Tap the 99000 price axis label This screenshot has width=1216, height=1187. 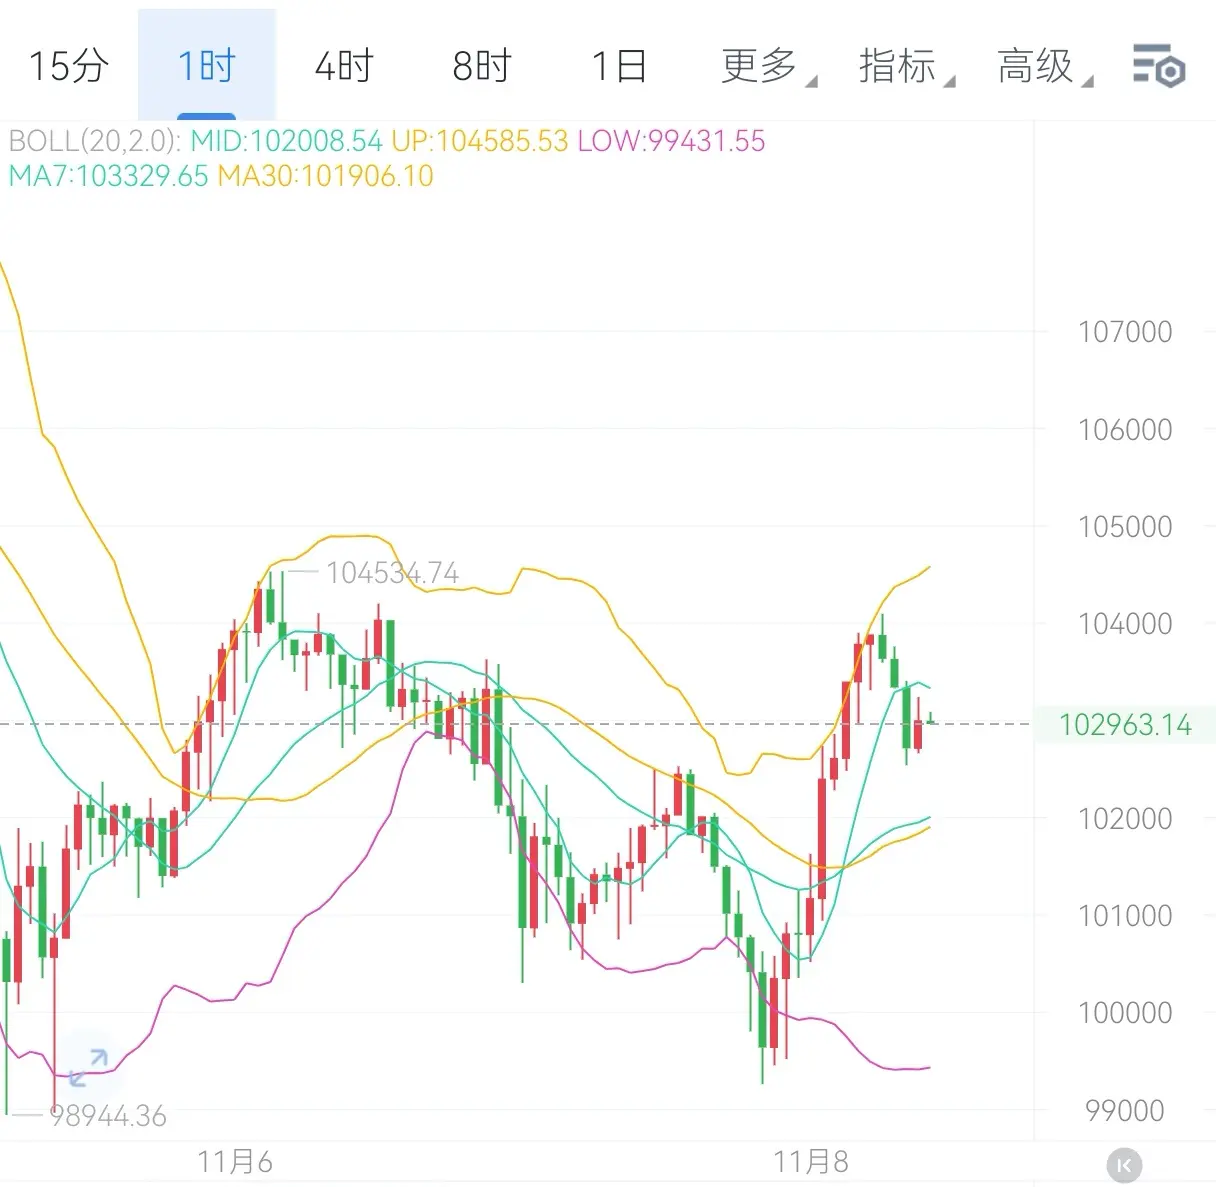(1125, 1111)
